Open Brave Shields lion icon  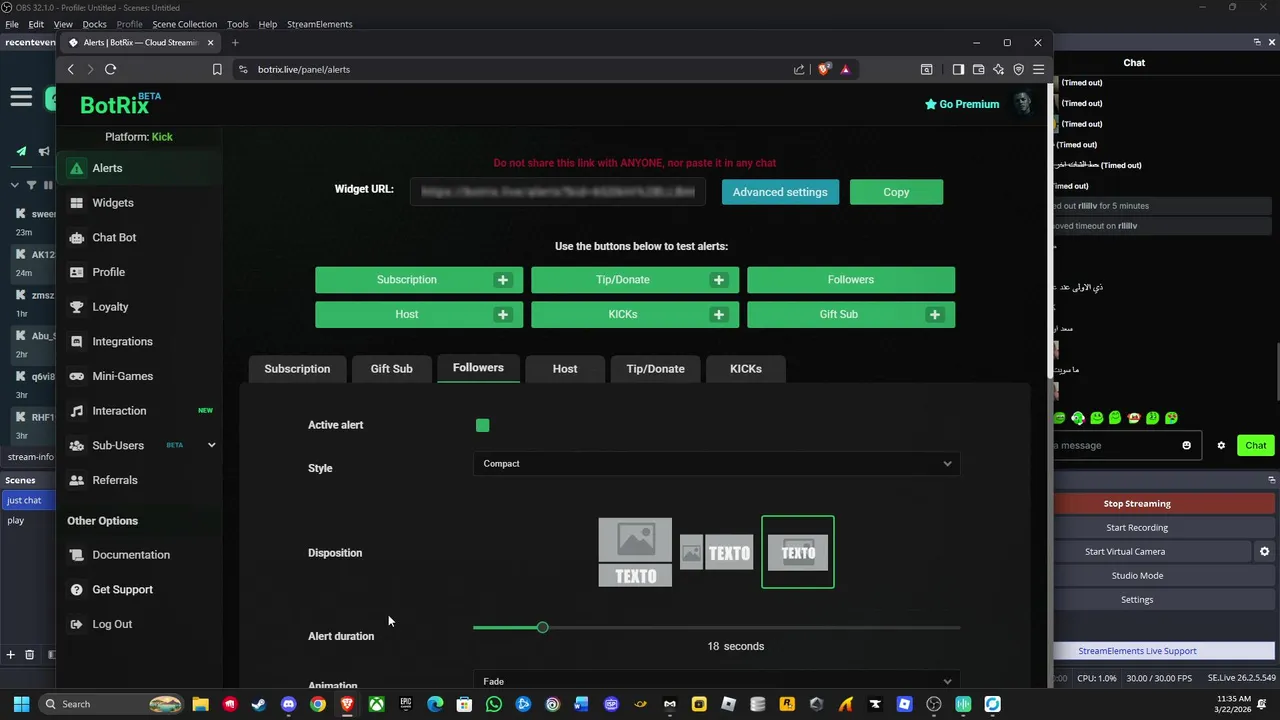[823, 69]
